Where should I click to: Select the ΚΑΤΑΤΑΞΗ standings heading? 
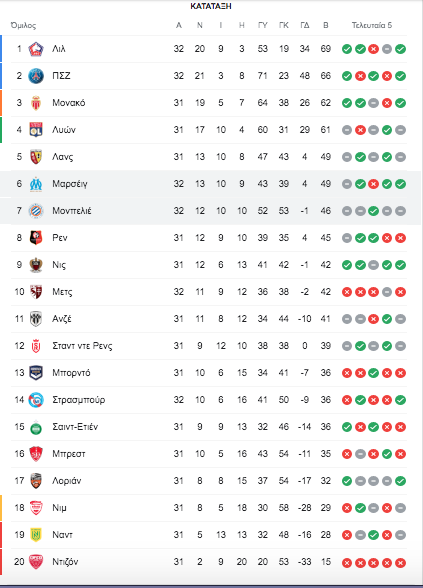[x=211, y=6]
